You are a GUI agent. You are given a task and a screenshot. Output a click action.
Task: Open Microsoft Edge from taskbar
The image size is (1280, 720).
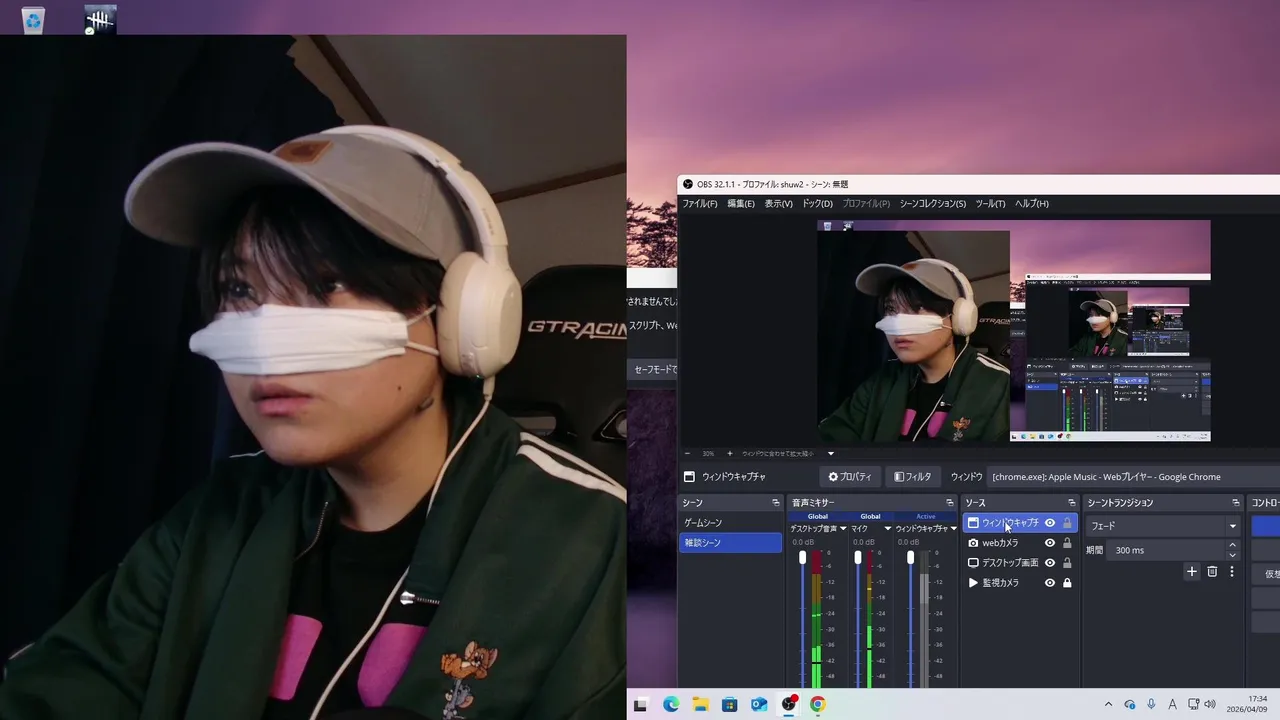tap(671, 704)
